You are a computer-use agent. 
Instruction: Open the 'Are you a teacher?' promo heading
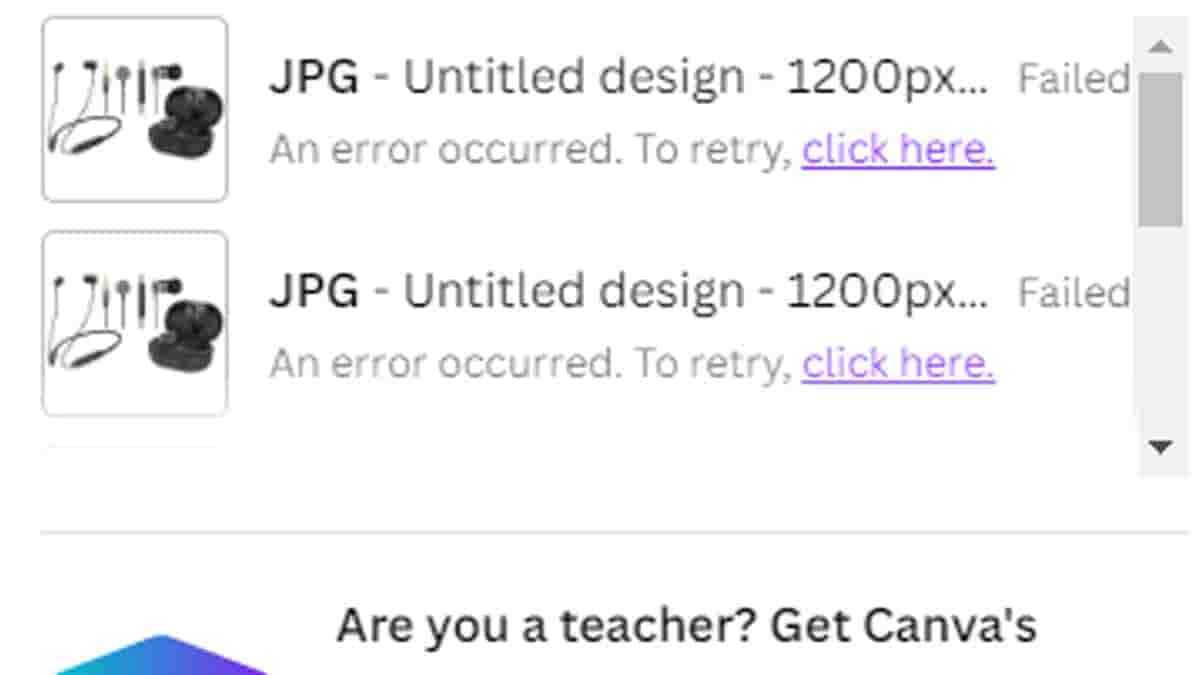pos(686,626)
